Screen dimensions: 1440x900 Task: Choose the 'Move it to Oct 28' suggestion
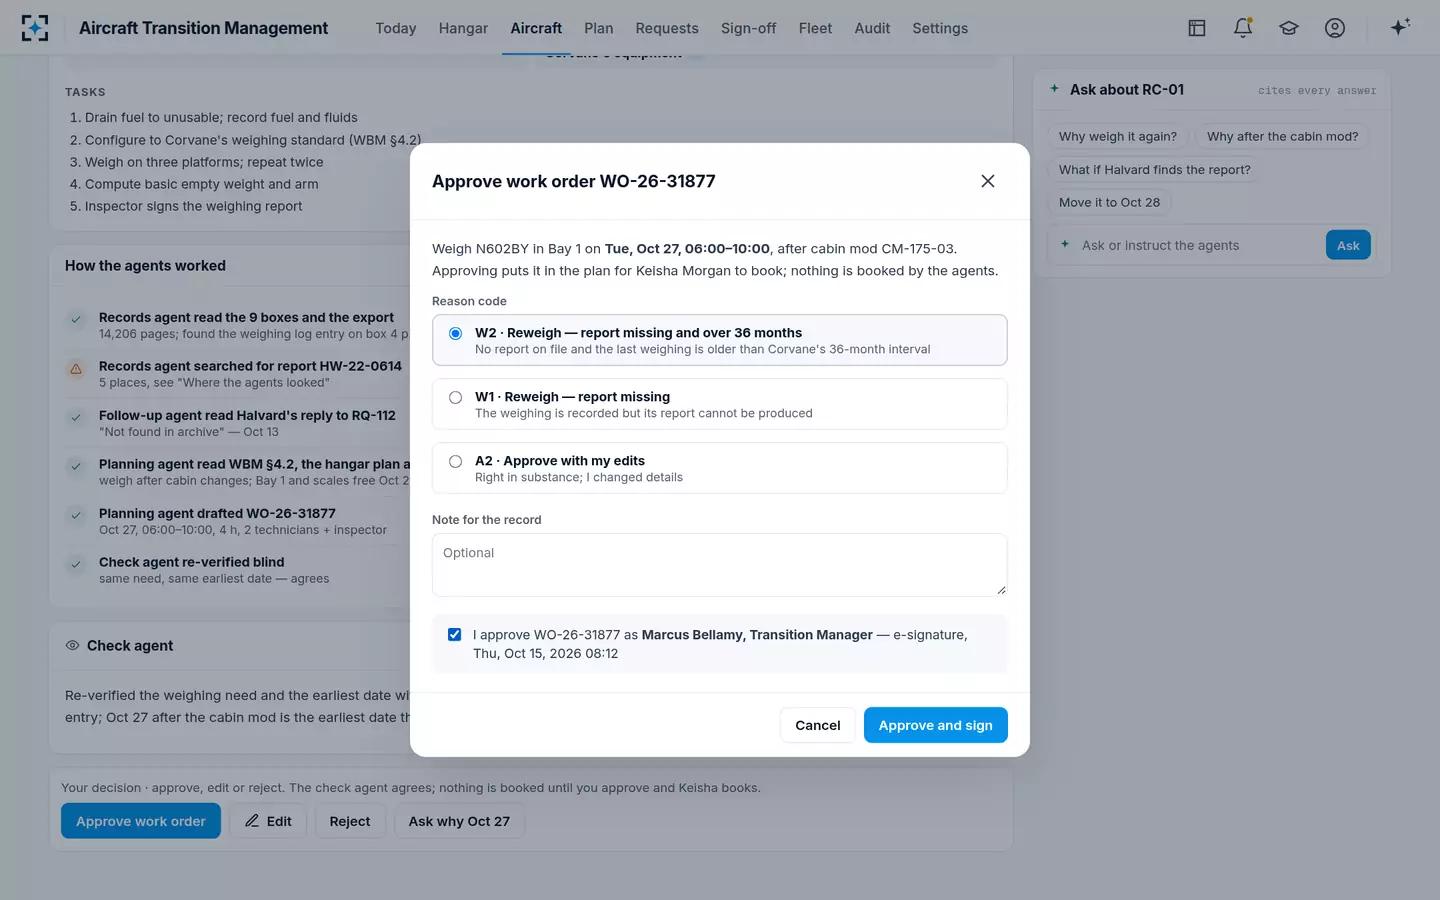coord(1110,202)
